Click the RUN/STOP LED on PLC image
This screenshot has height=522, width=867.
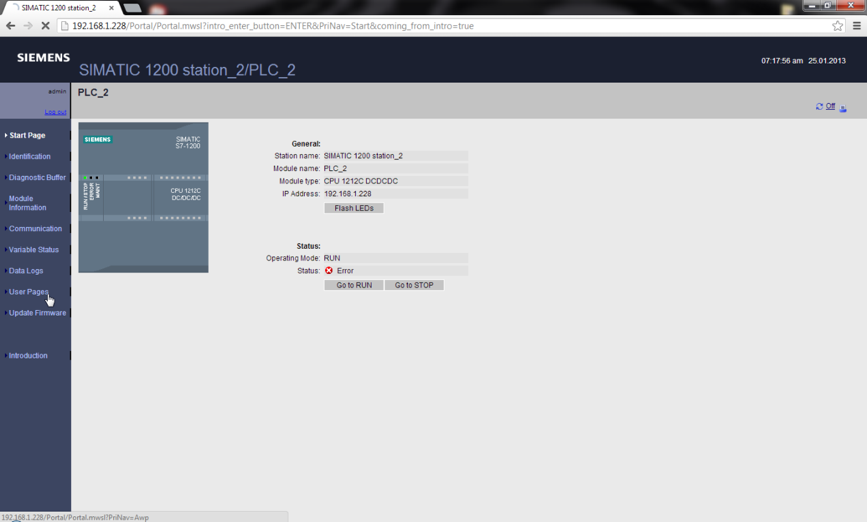tap(85, 178)
